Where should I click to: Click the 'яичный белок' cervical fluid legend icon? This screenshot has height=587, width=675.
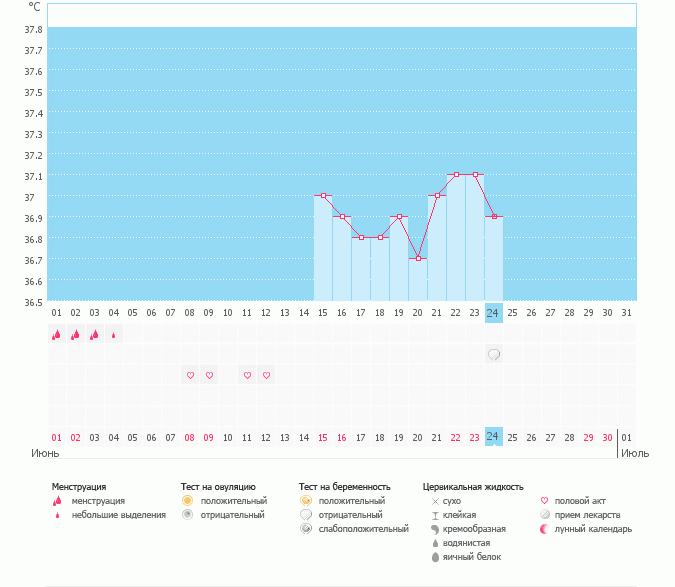point(435,557)
